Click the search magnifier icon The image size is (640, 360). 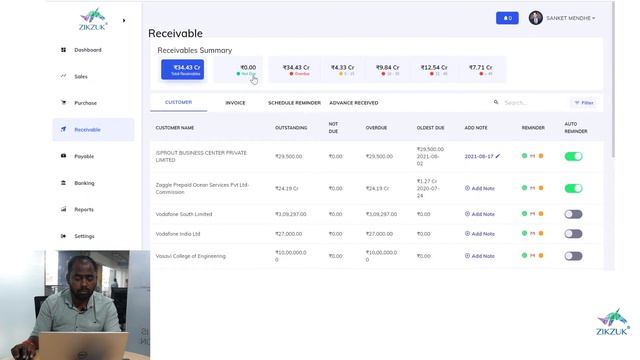pos(496,102)
